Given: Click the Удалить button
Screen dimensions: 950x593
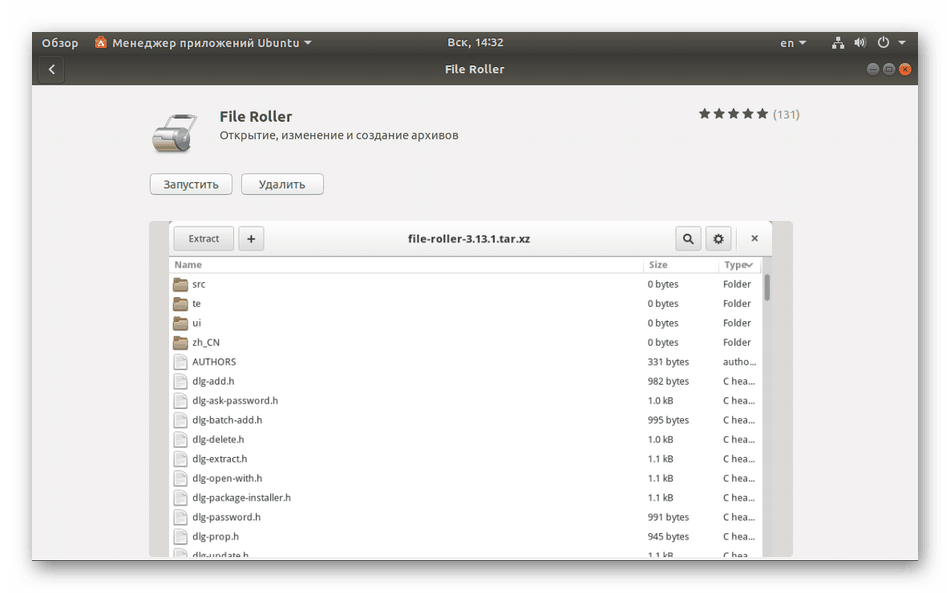Looking at the screenshot, I should click(x=282, y=184).
